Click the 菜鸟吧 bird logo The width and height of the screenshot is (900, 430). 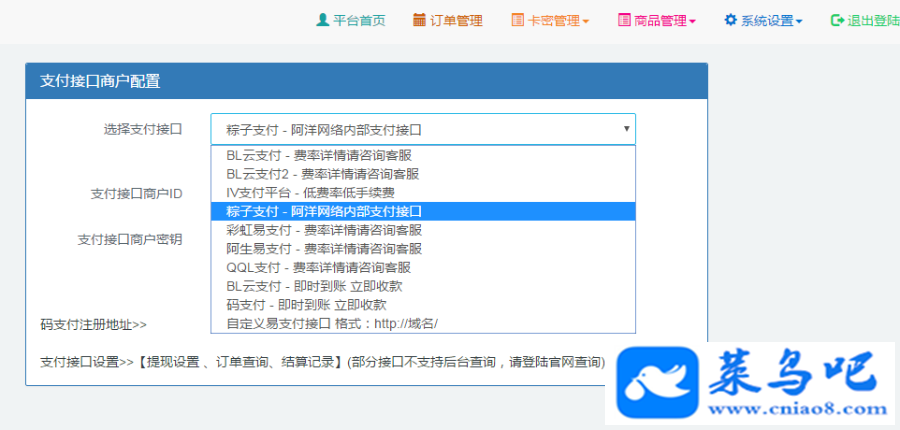pyautogui.click(x=657, y=382)
